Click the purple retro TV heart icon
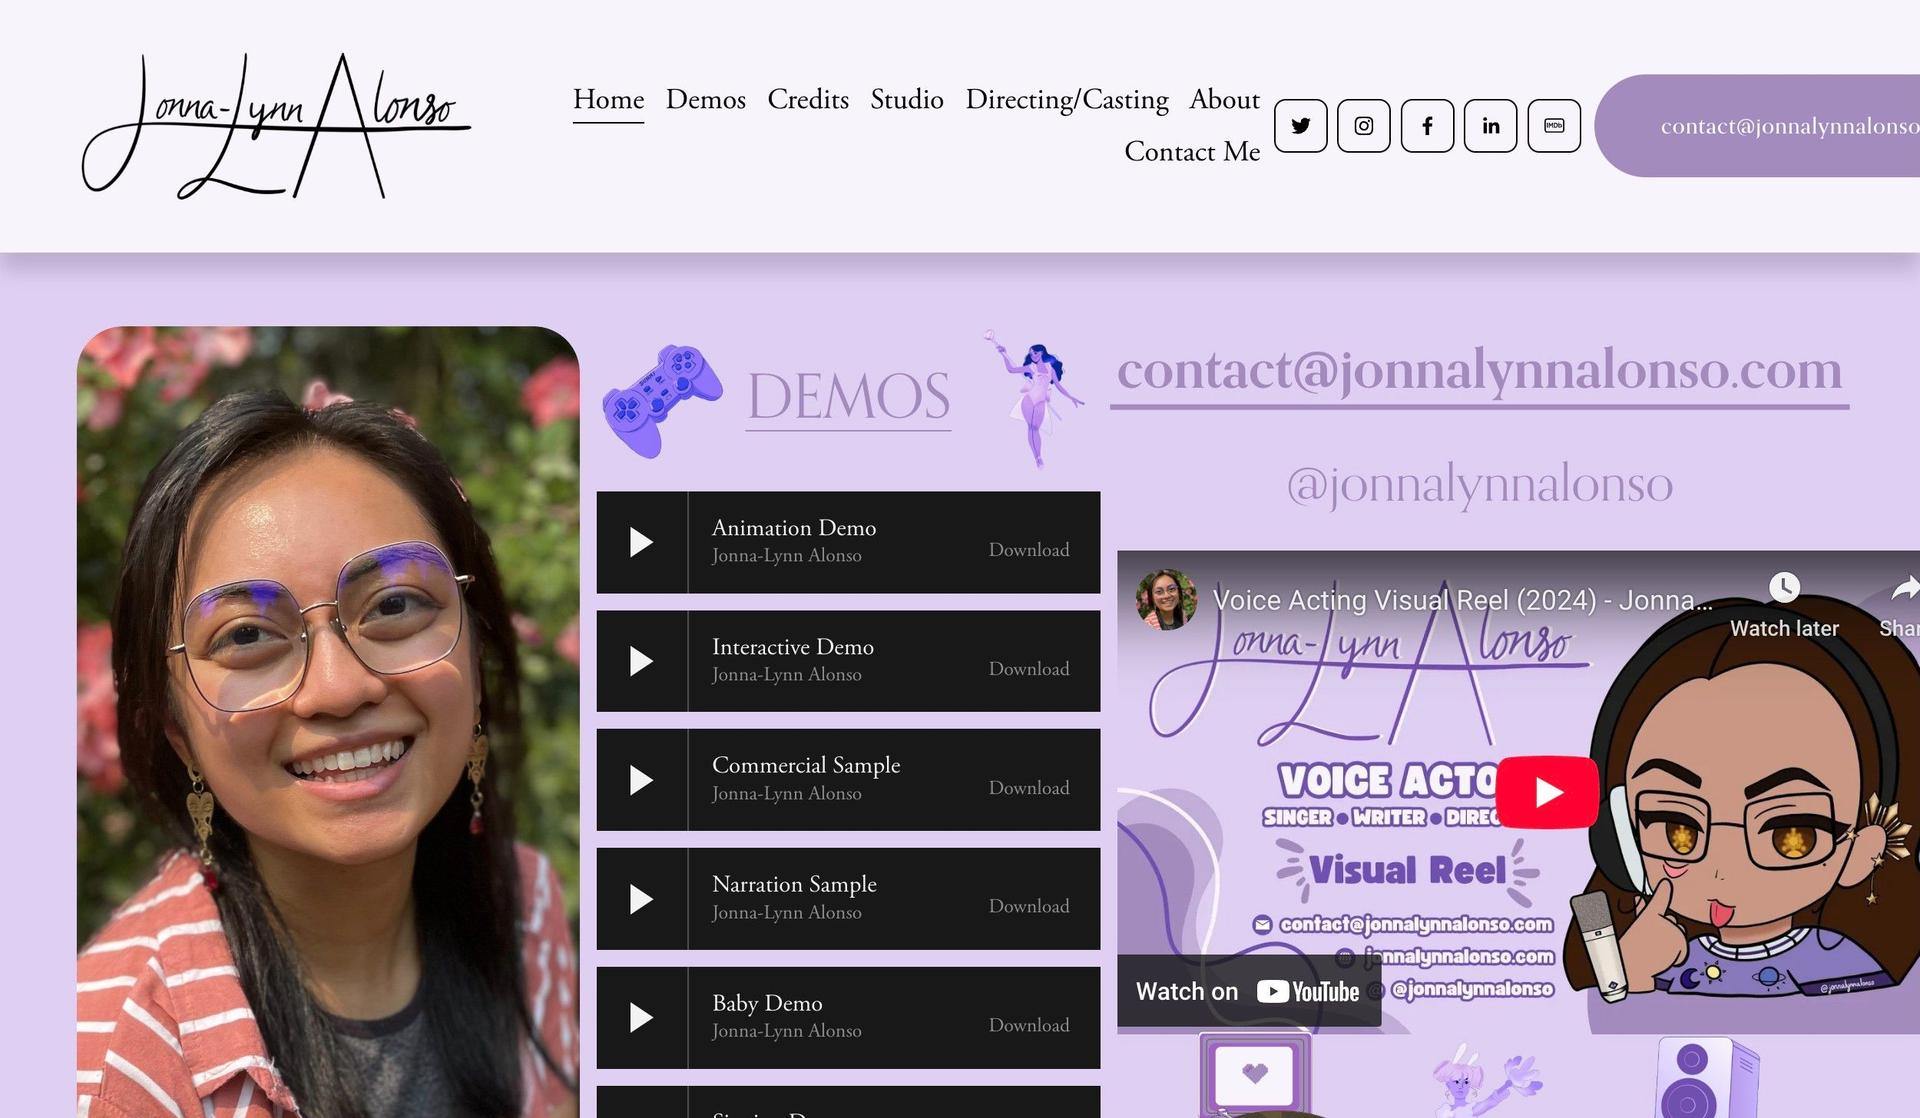The height and width of the screenshot is (1118, 1920). click(1255, 1075)
